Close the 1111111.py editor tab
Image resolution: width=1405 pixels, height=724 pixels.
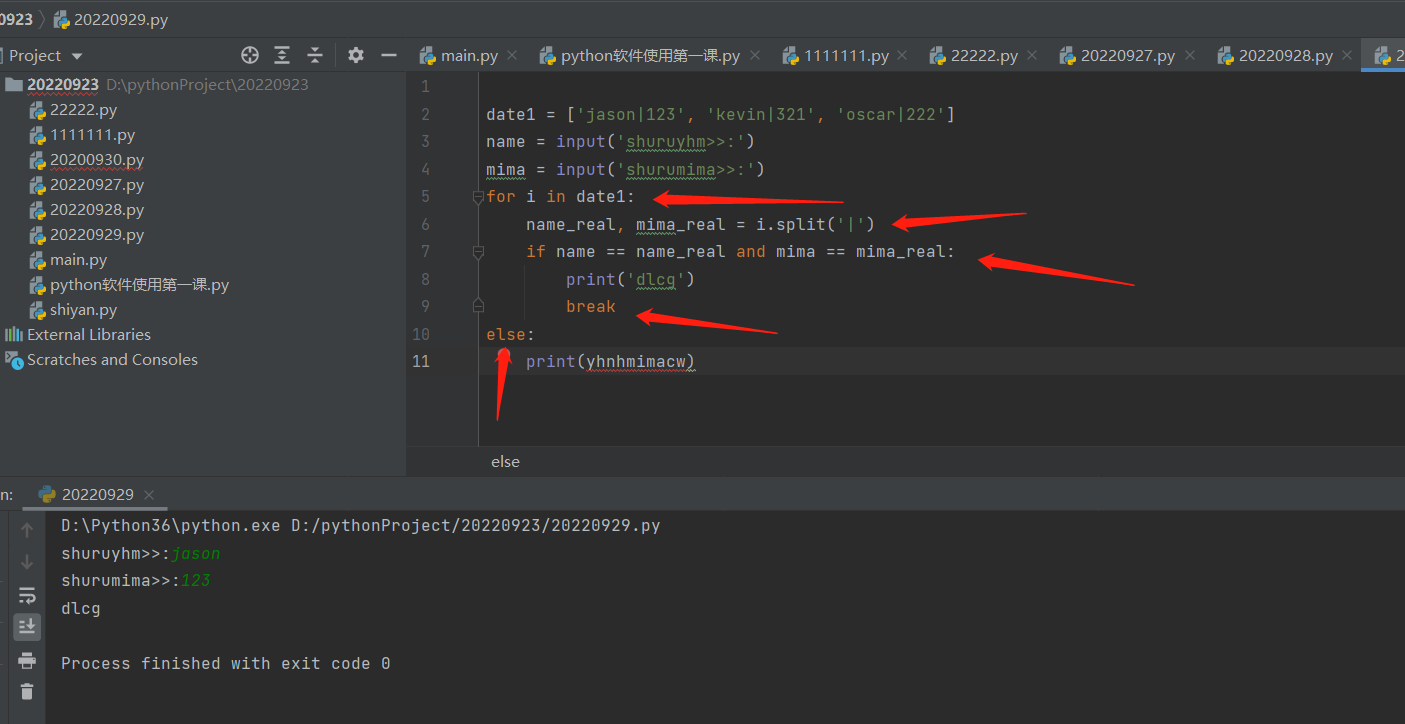(x=903, y=56)
